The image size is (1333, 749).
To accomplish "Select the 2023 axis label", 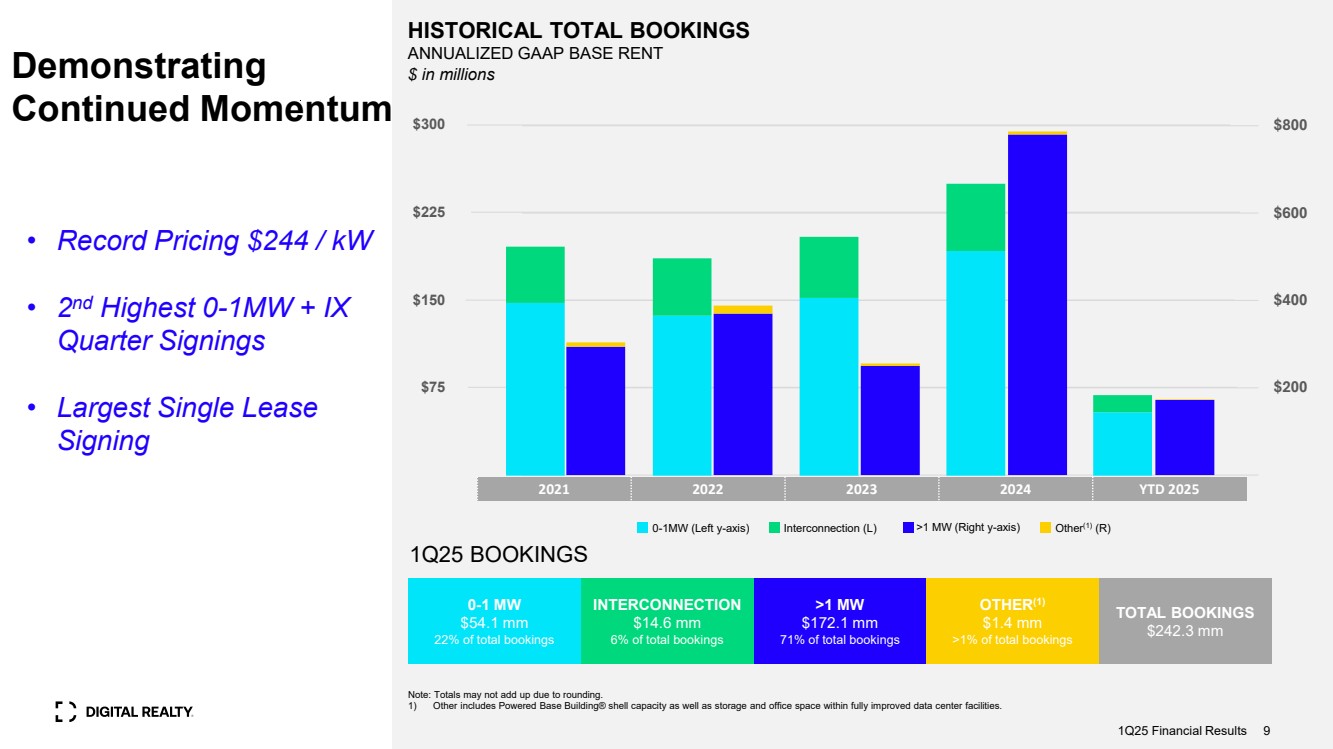I will click(861, 489).
